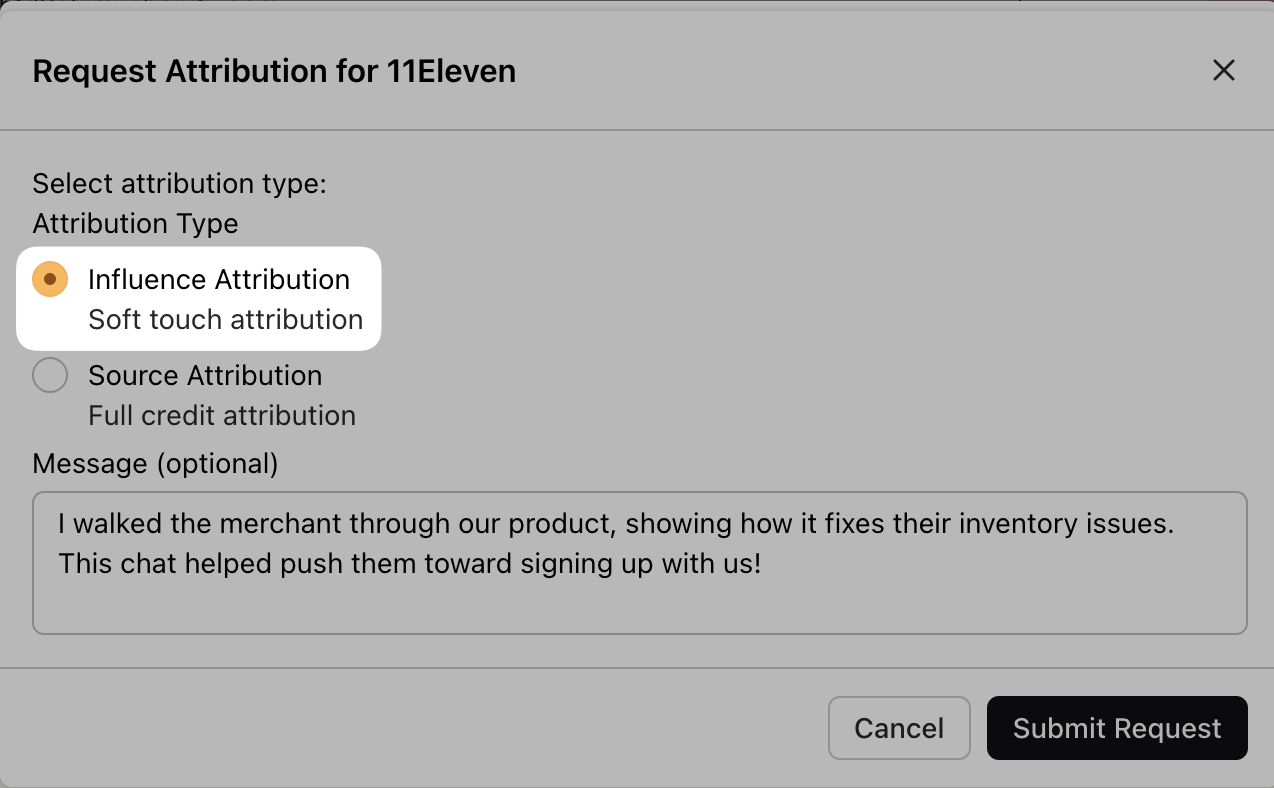Image resolution: width=1274 pixels, height=788 pixels.
Task: Click the empty Source Attribution radio circle
Action: [x=50, y=375]
